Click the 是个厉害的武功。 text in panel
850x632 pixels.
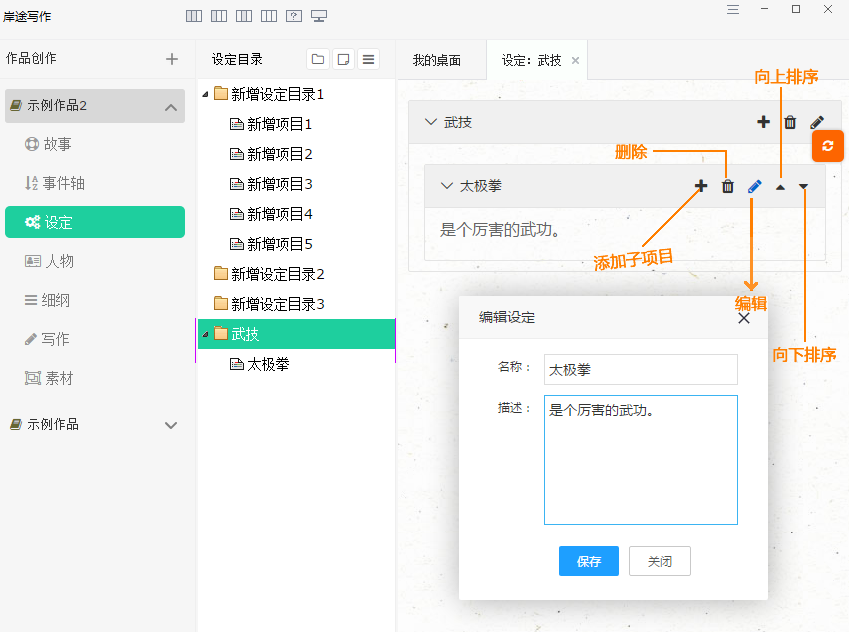[500, 230]
